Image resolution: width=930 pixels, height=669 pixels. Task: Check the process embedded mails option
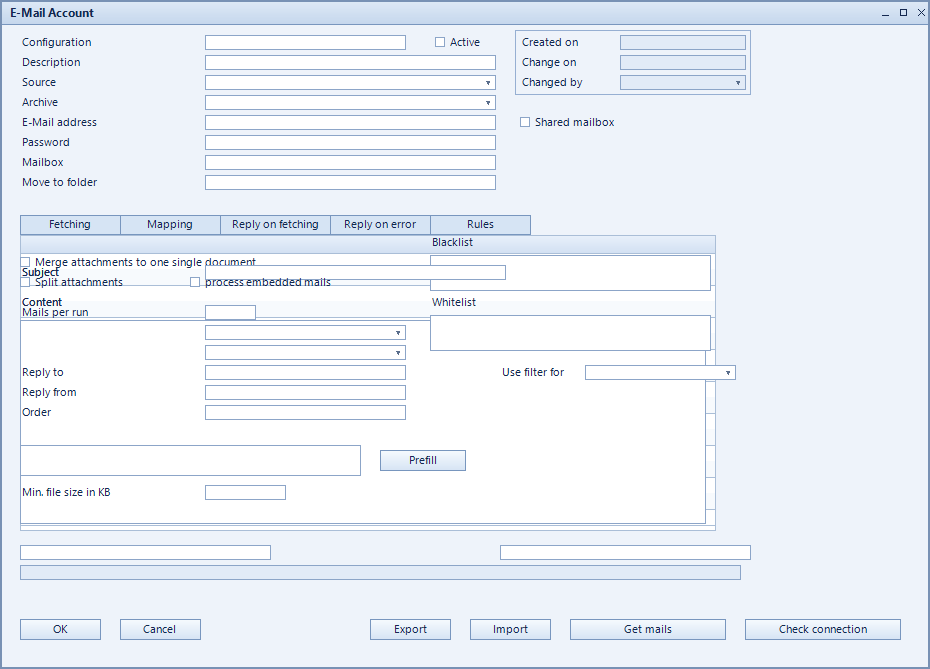click(195, 282)
